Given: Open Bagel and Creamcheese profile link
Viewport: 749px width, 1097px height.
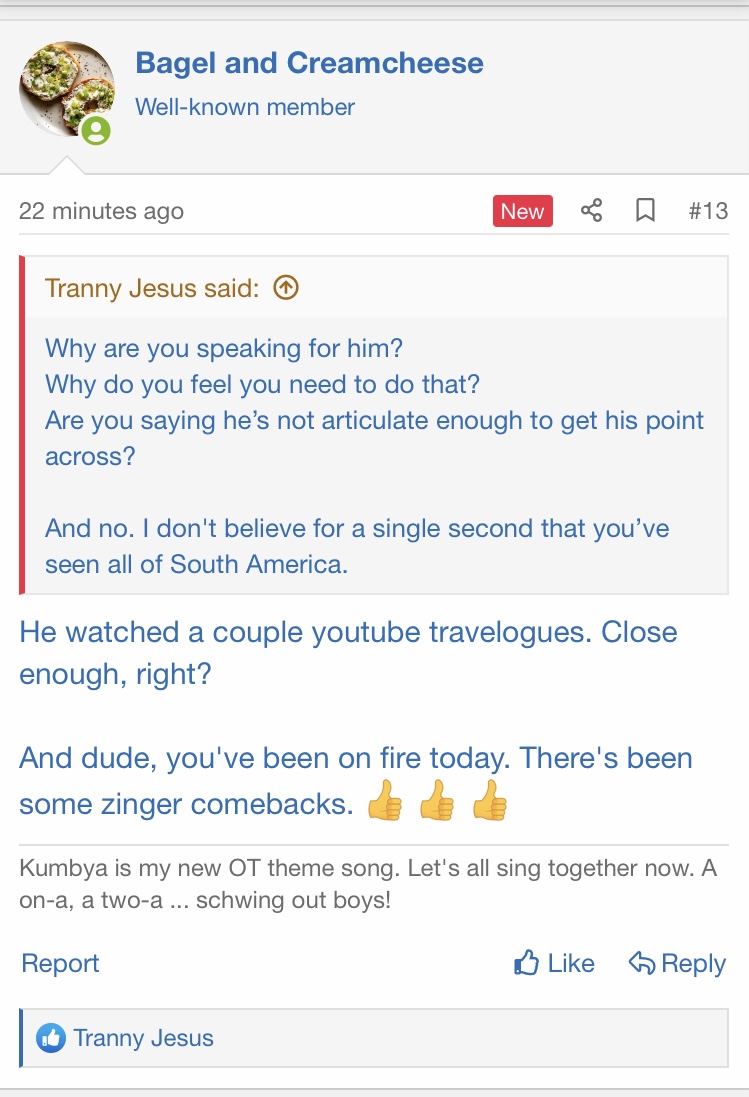Looking at the screenshot, I should pyautogui.click(x=309, y=63).
